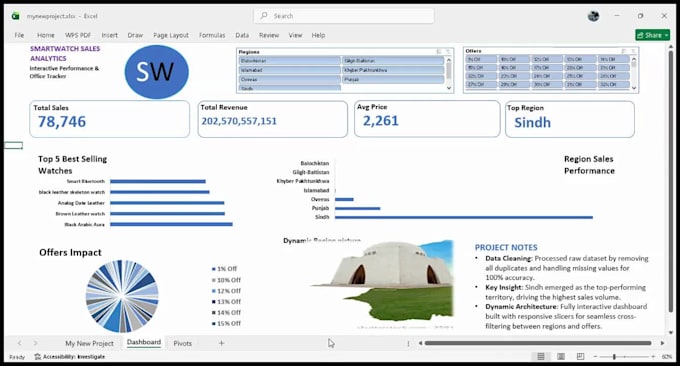Screen dimensions: 680x366
Task: Open the Data ribbon tab
Action: pos(242,35)
